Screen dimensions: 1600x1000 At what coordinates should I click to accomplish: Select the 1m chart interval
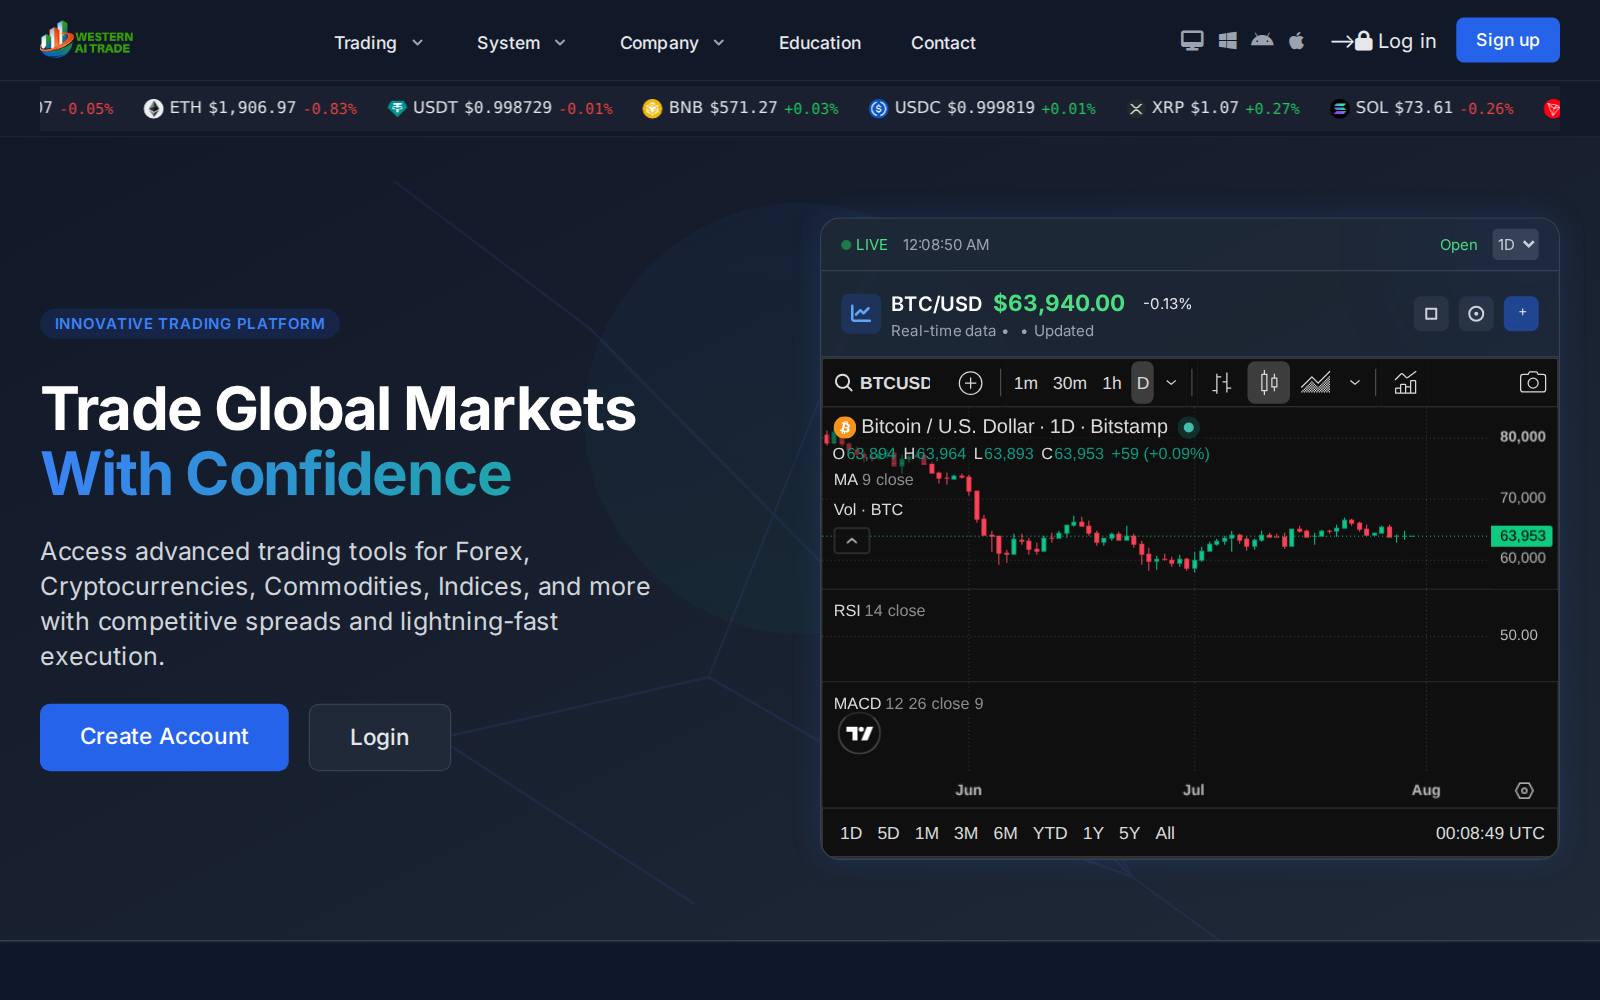coord(1025,383)
